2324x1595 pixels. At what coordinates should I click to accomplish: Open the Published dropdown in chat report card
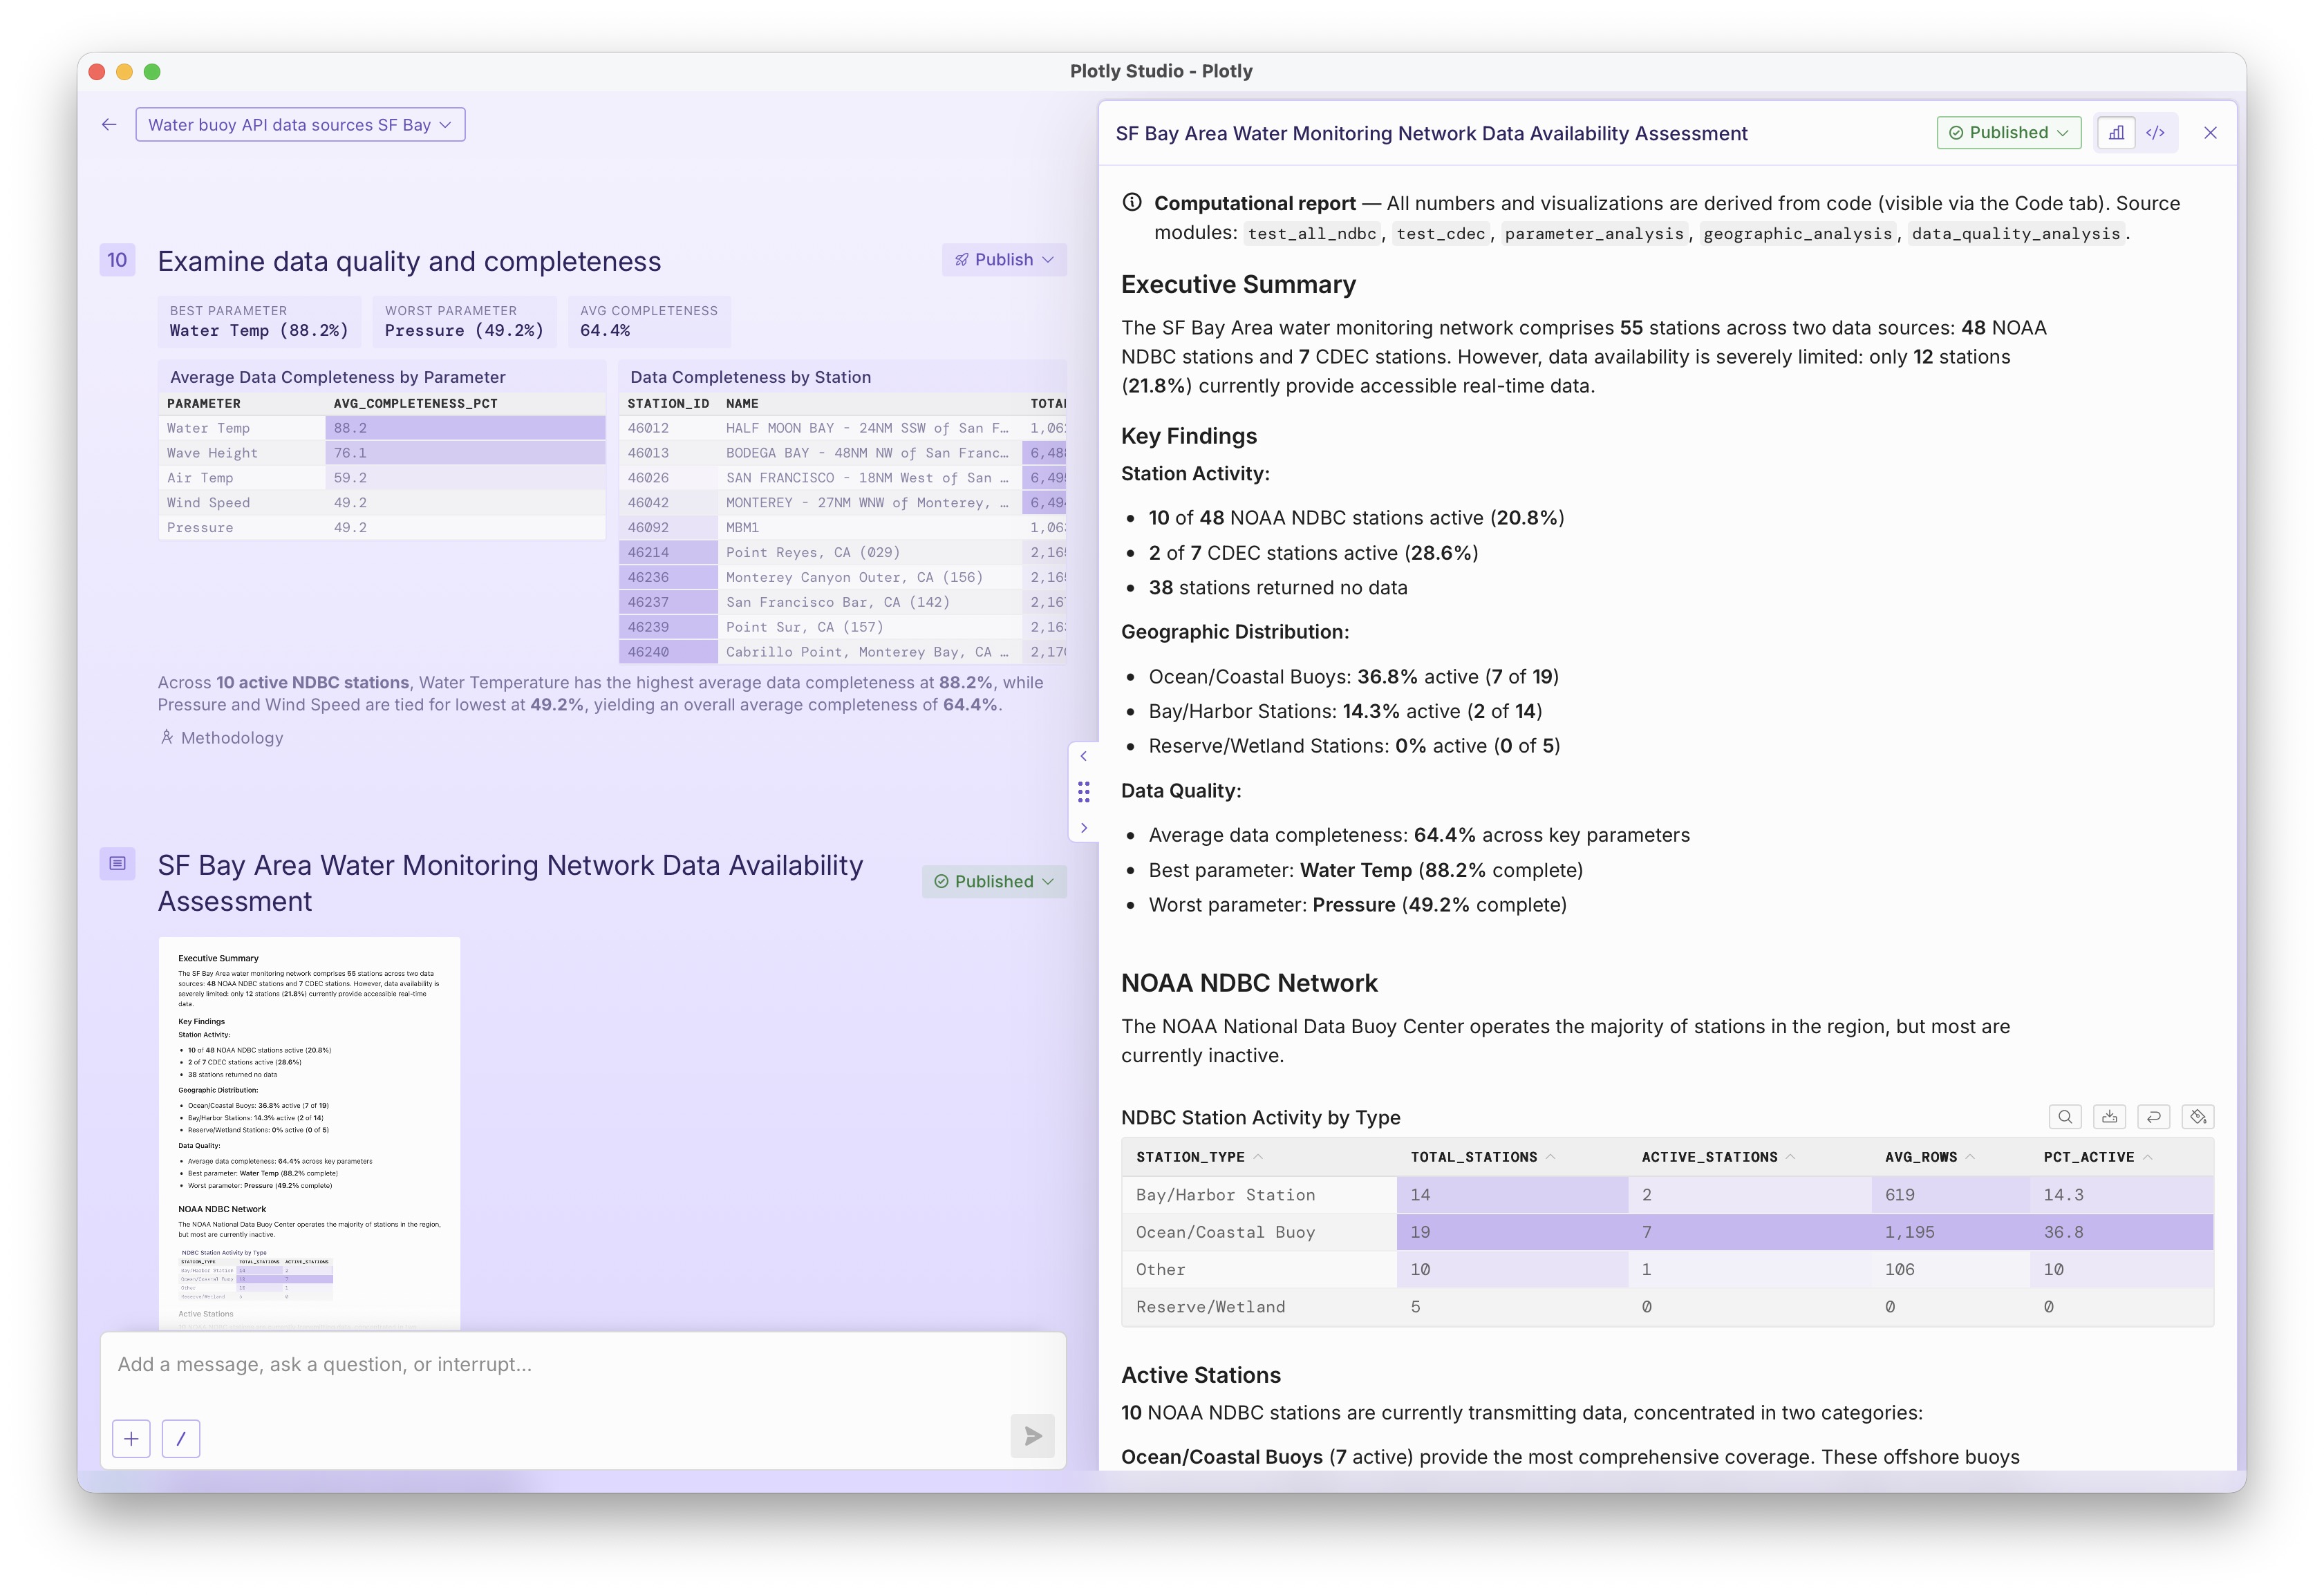pos(994,882)
